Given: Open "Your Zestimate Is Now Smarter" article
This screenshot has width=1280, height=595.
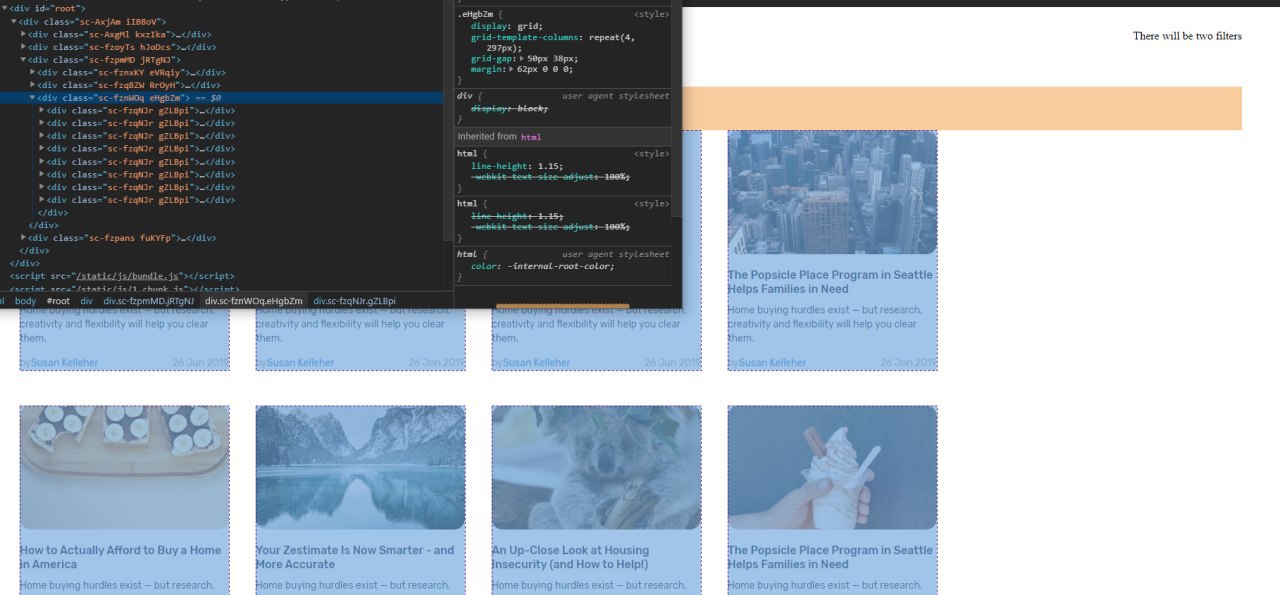Looking at the screenshot, I should [355, 557].
